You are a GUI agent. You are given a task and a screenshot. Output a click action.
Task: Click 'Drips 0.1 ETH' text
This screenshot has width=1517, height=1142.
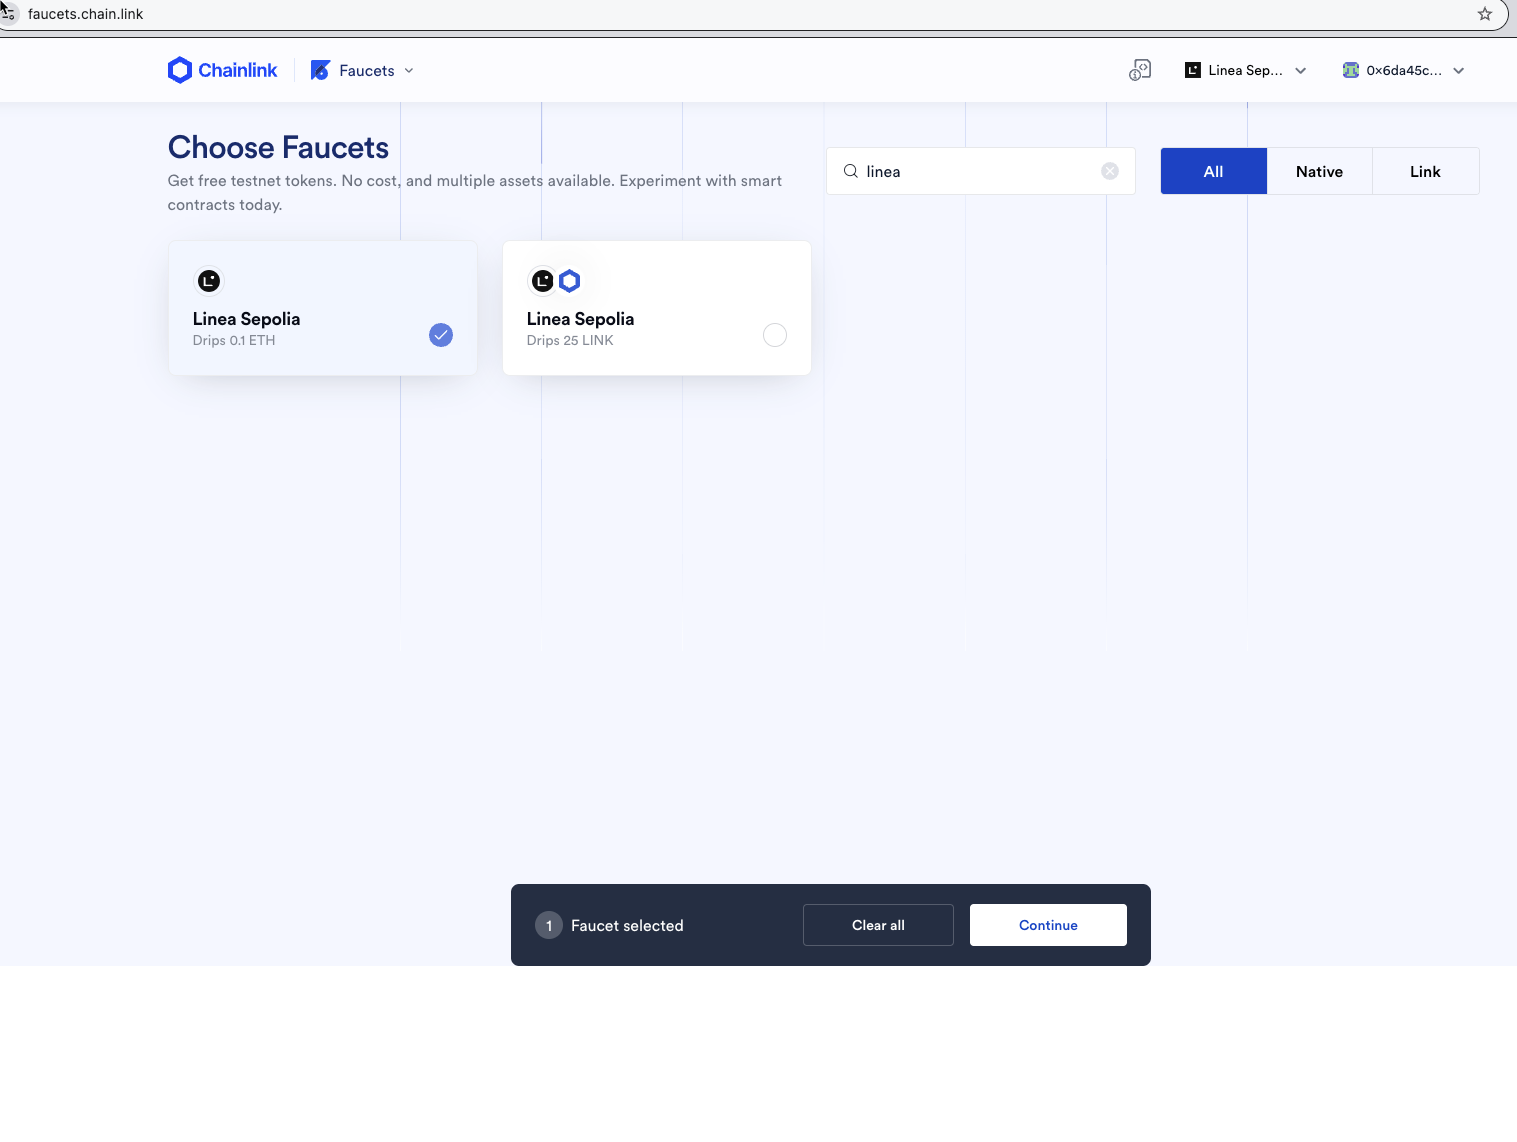pos(234,340)
